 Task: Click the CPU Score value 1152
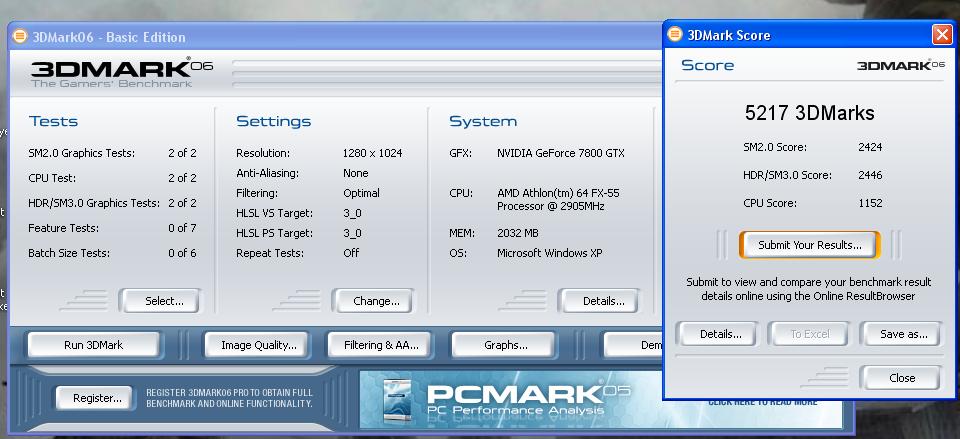point(870,203)
